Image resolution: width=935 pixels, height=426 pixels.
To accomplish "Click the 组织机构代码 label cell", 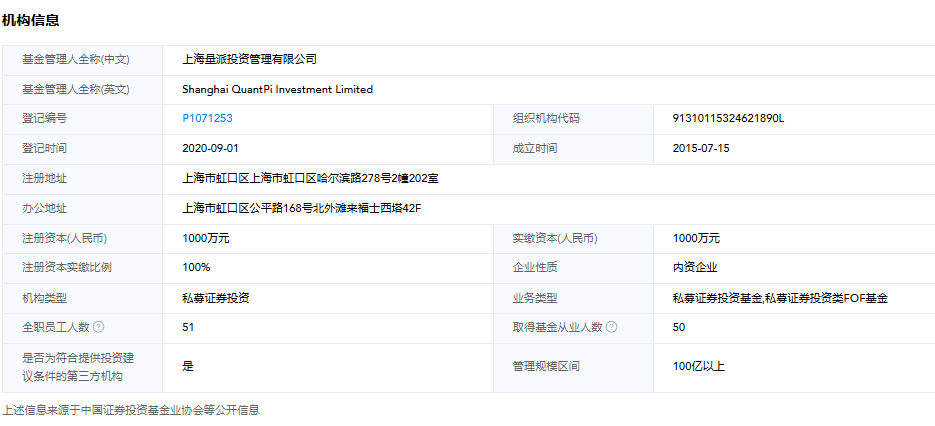I will pos(545,118).
